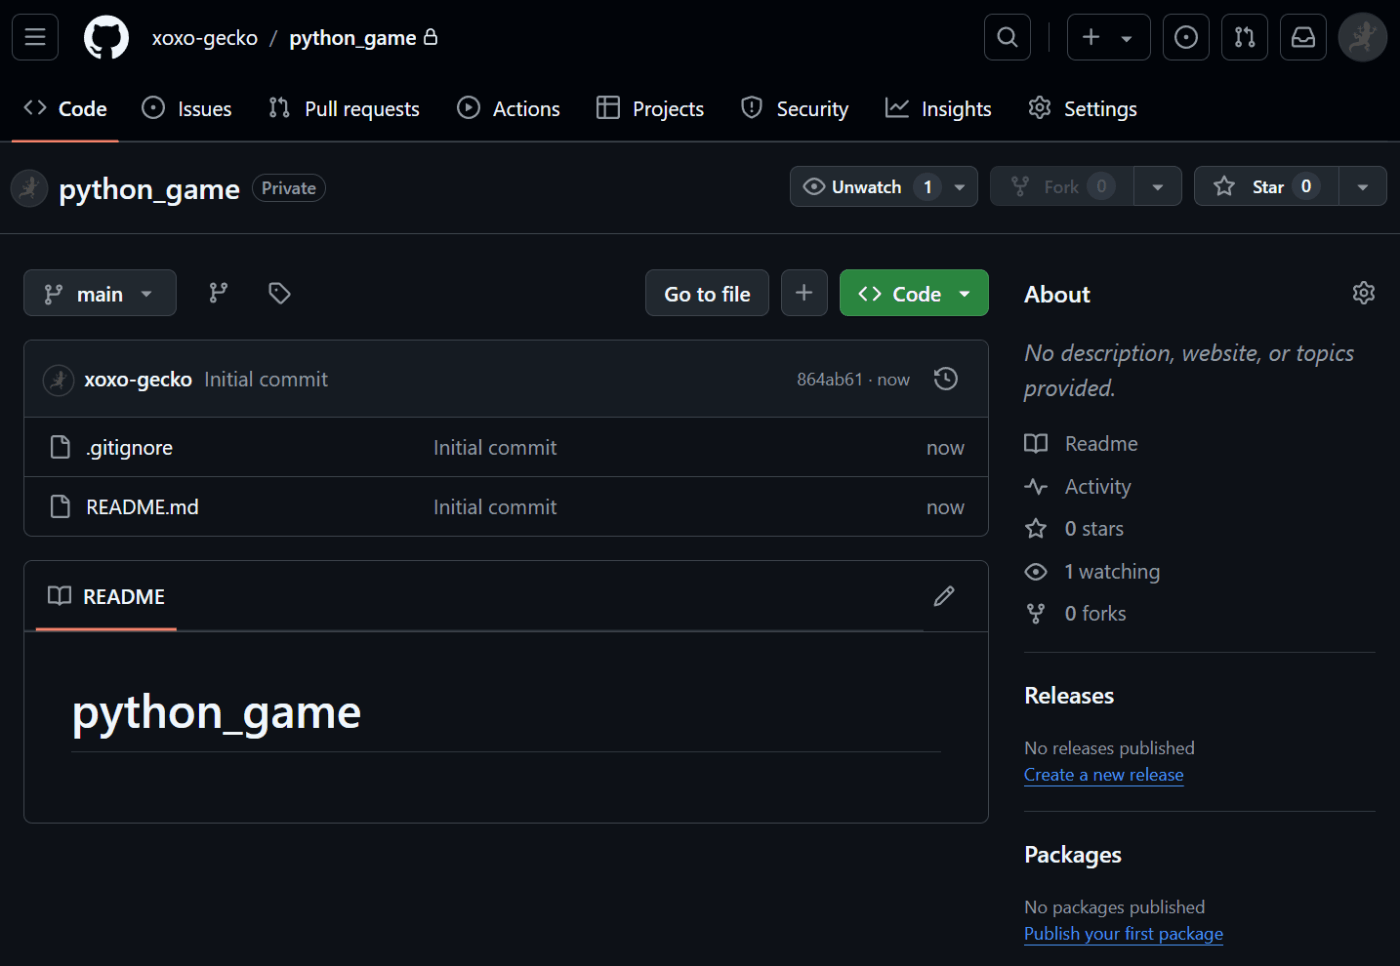Click the .gitignore file icon

60,447
